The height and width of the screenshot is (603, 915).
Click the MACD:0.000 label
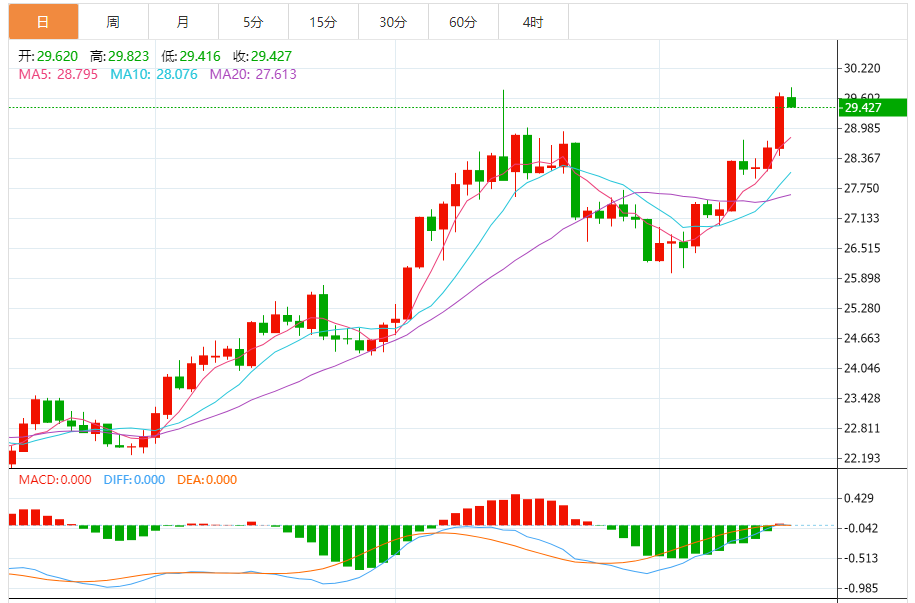click(55, 480)
